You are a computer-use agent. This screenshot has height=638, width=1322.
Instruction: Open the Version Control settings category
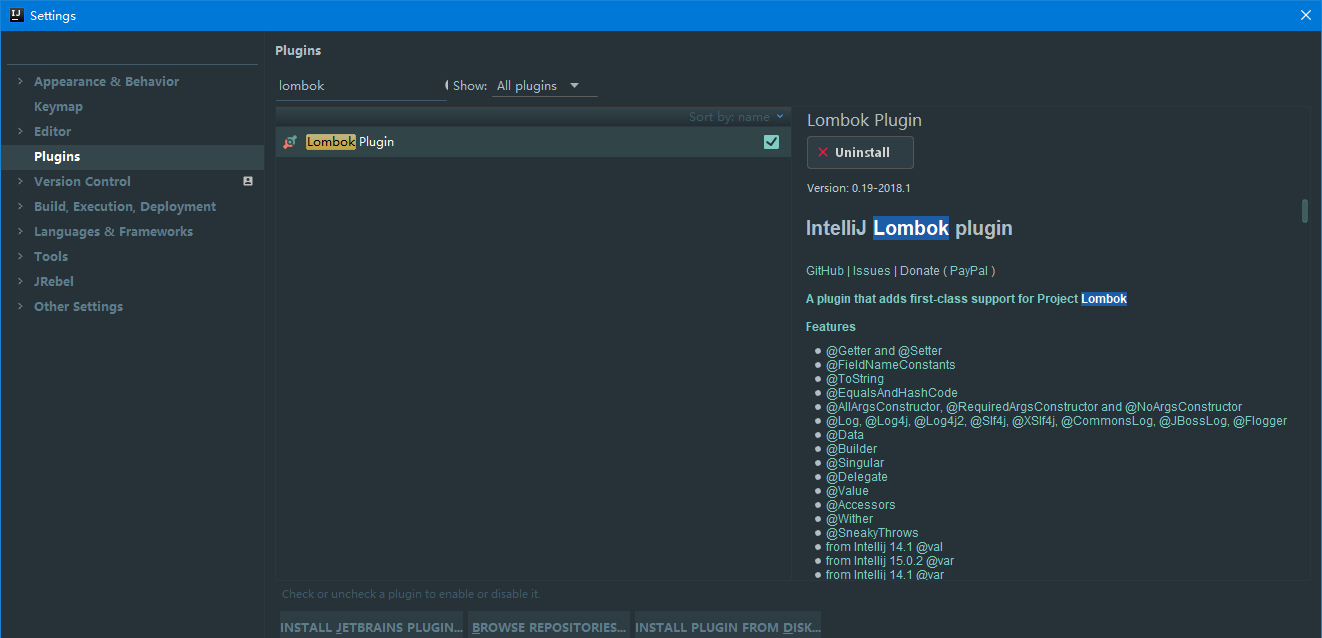pos(82,181)
